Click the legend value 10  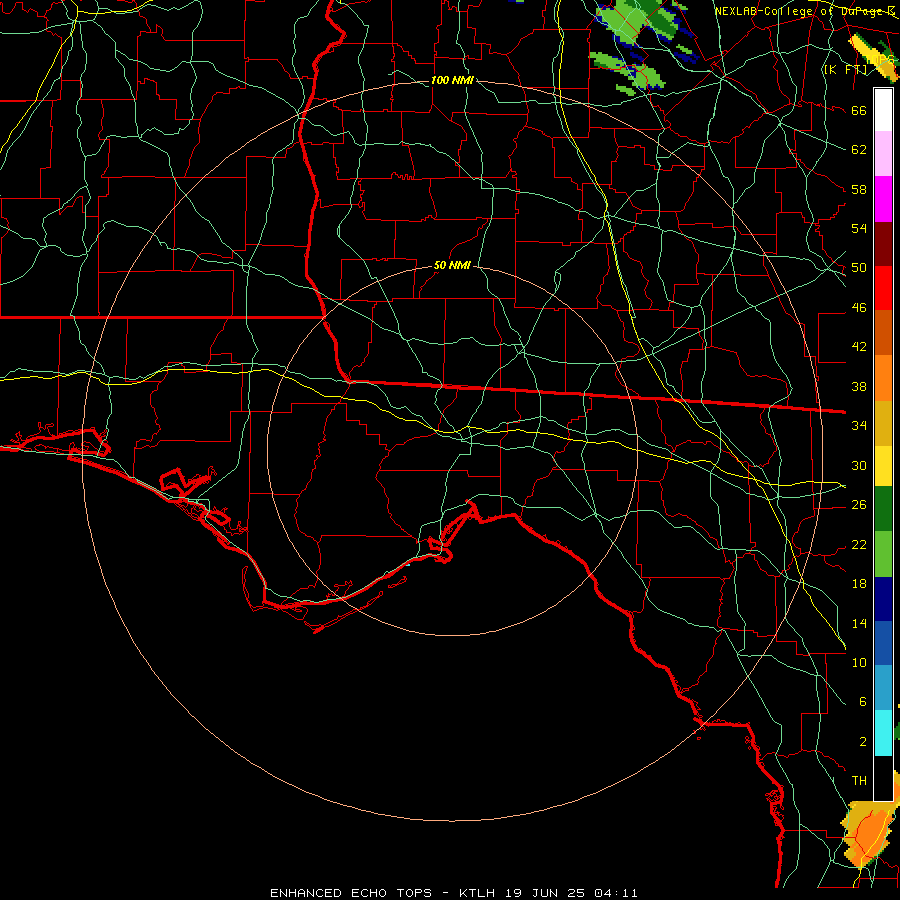[859, 662]
